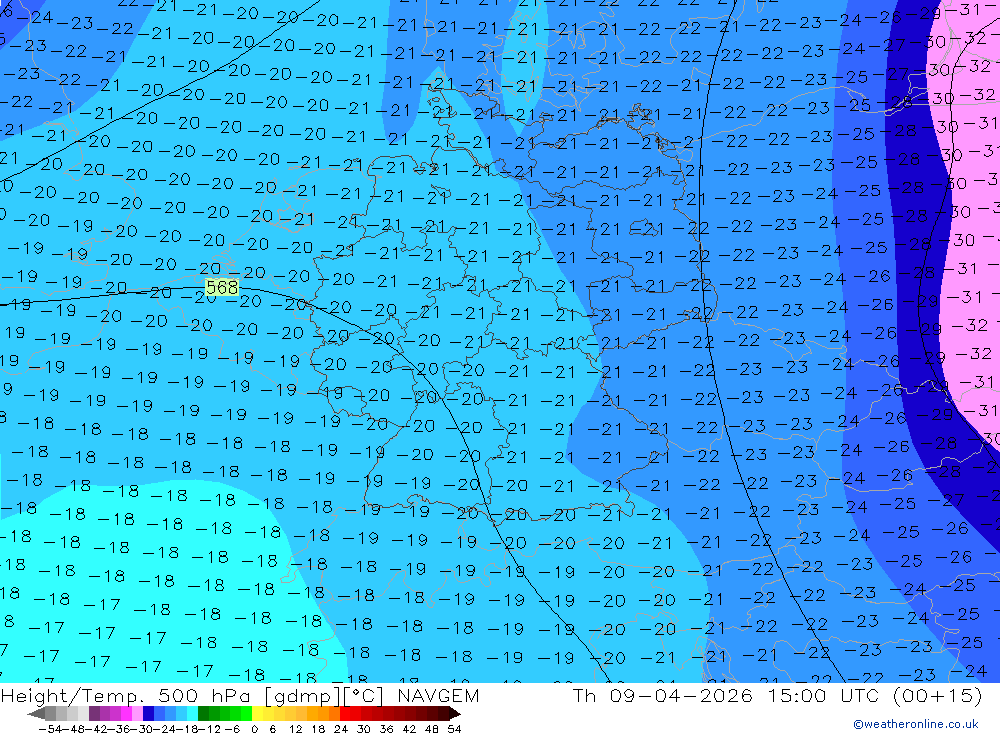Click the '(00+15)' forecast hour text
1000x733 pixels.
point(938,695)
